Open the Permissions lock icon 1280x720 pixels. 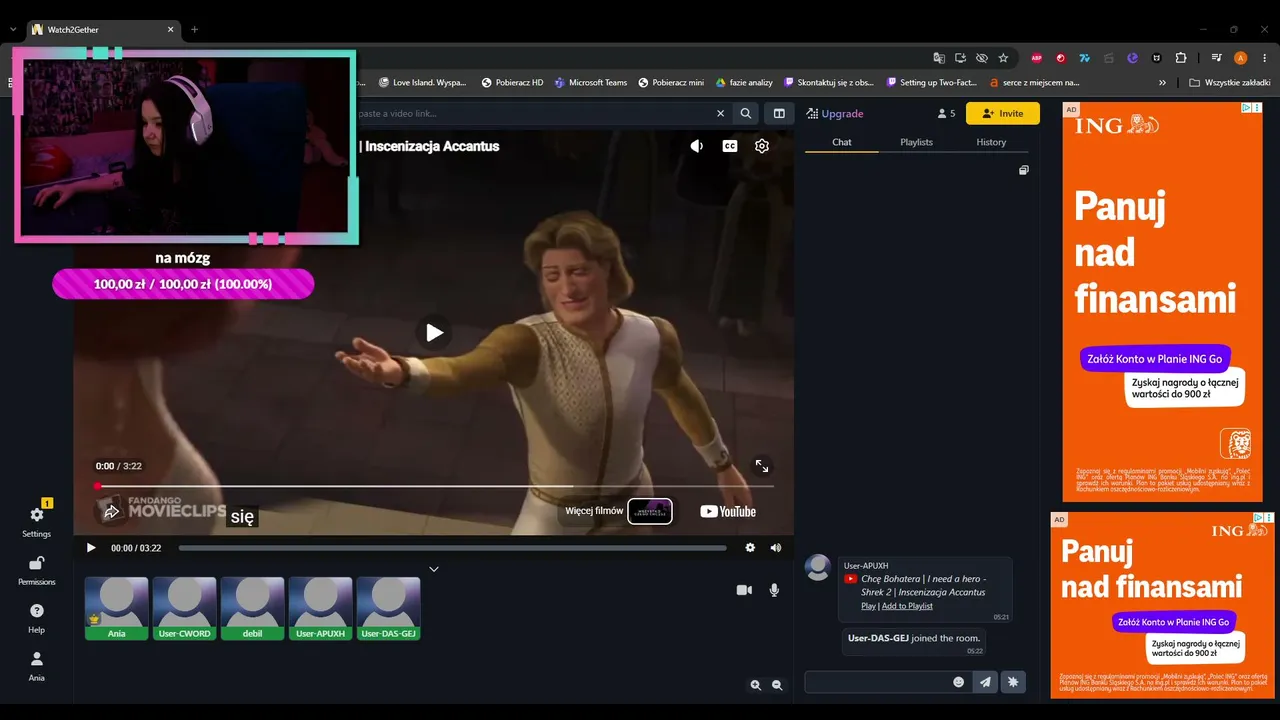point(37,563)
